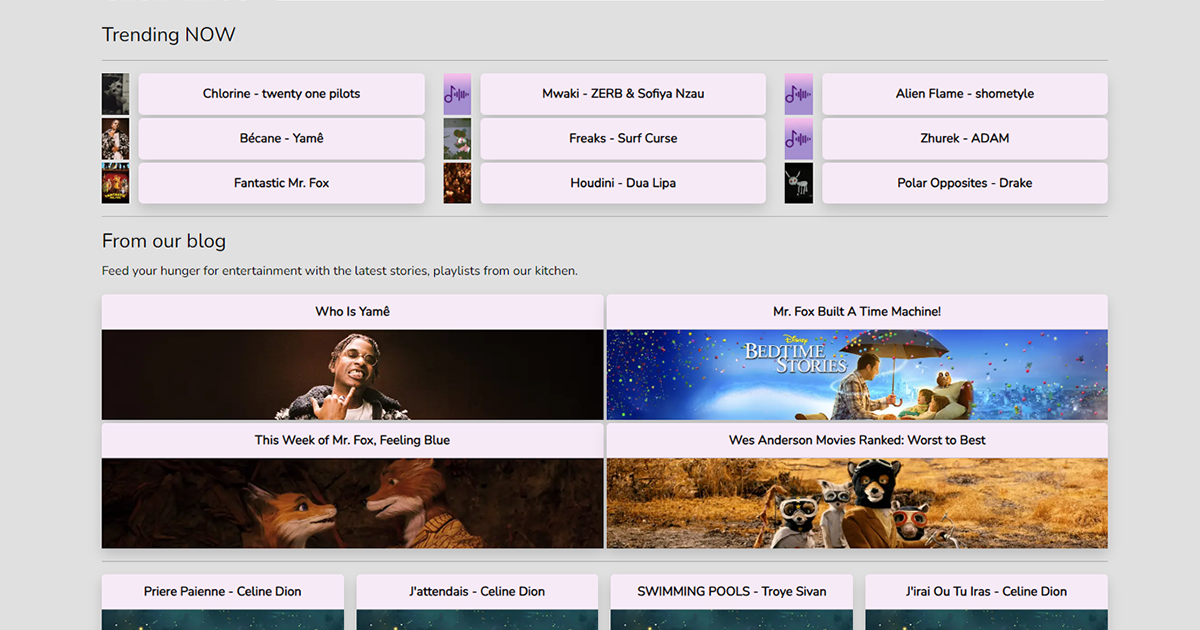The height and width of the screenshot is (630, 1200).
Task: Open This Week of Mr. Fox, Feeling Blue
Action: (x=352, y=441)
